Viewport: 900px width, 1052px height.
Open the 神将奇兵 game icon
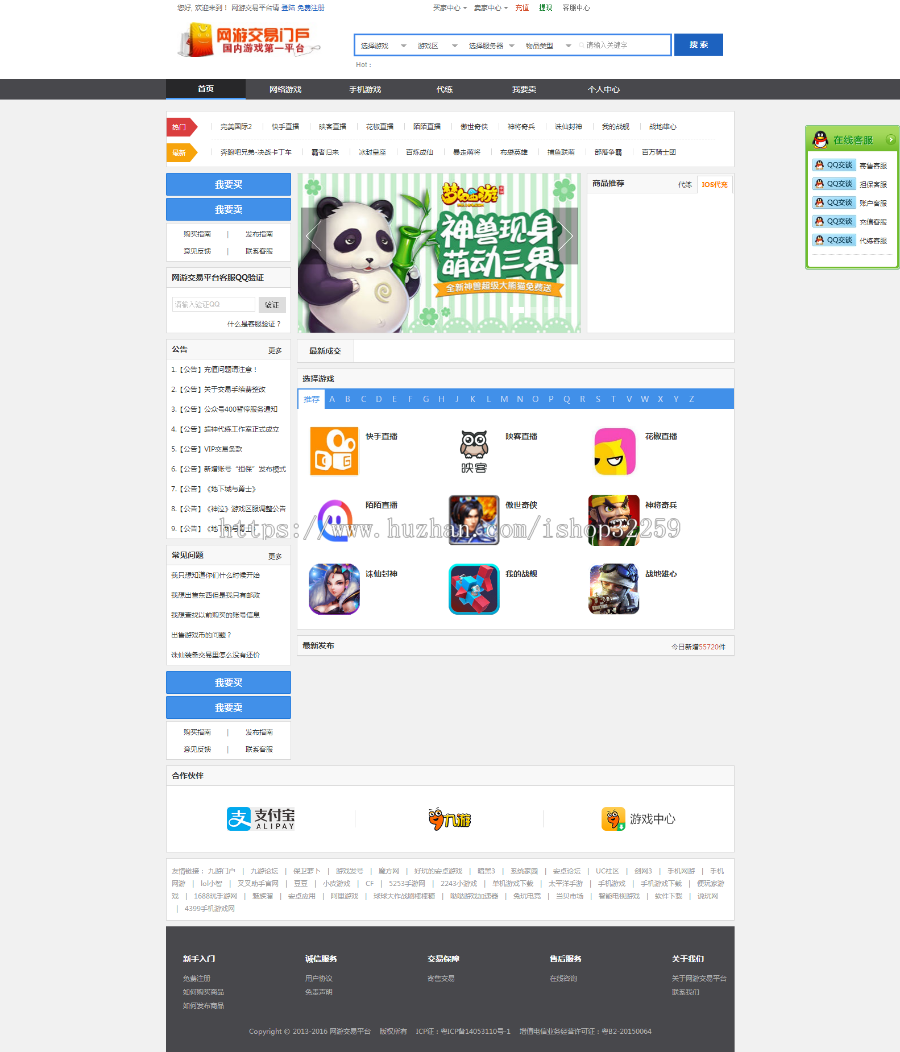point(614,520)
